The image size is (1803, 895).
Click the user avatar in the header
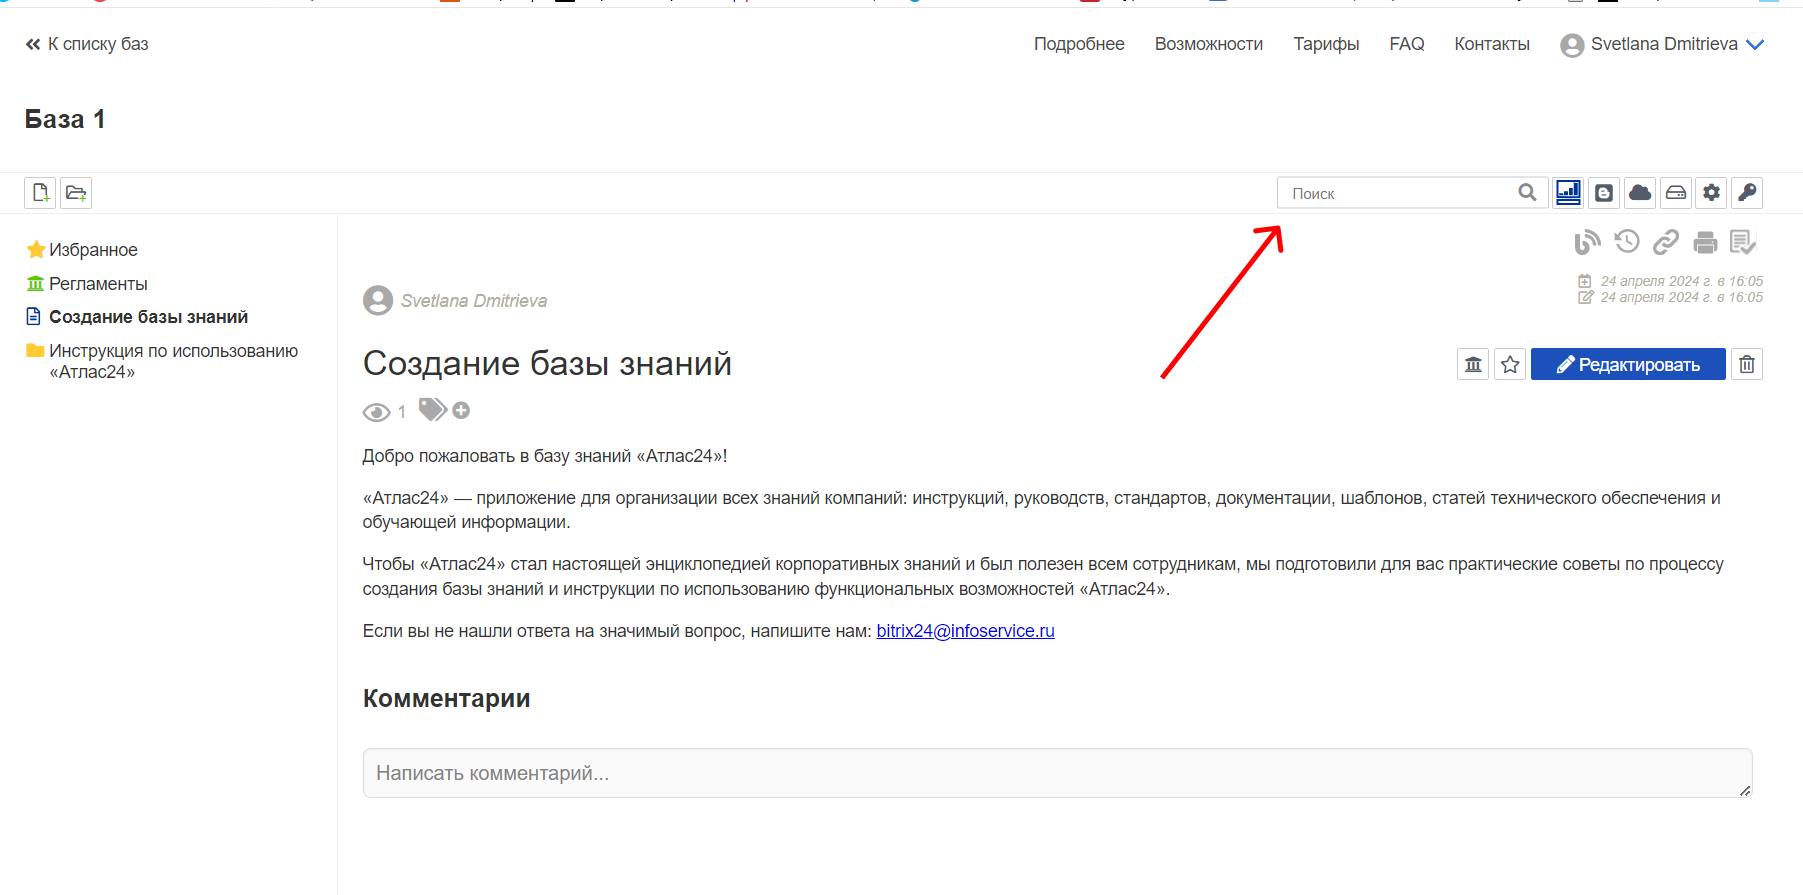(1572, 45)
